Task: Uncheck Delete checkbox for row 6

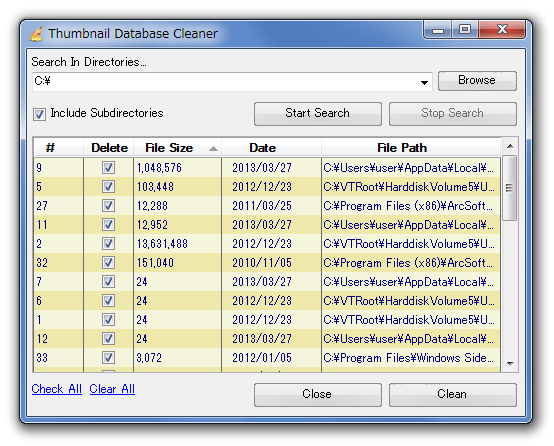Action: pyautogui.click(x=108, y=301)
